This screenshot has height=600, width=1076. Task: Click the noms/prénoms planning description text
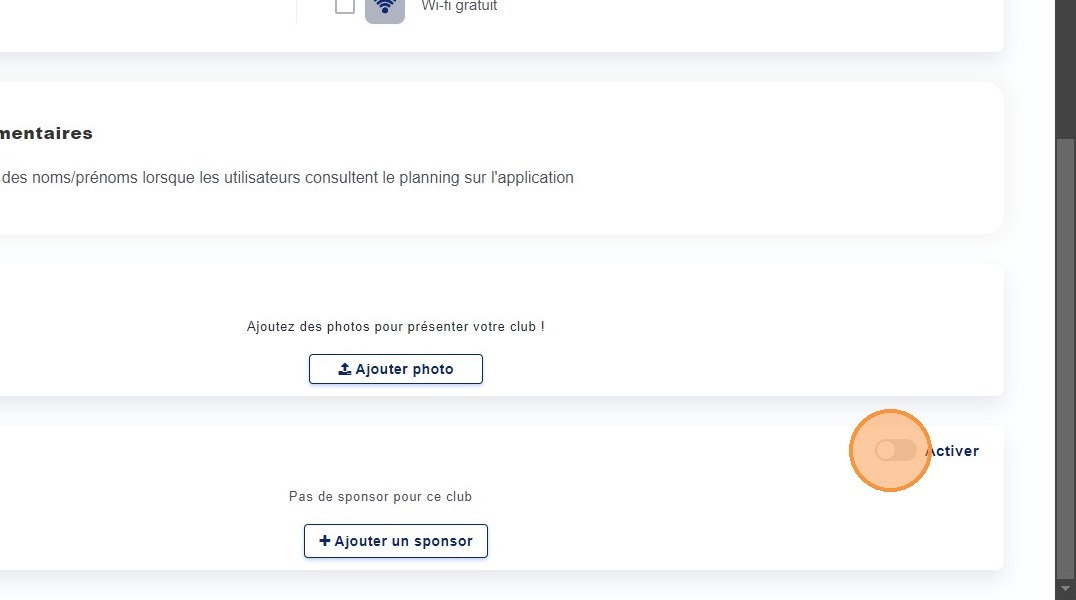click(288, 178)
